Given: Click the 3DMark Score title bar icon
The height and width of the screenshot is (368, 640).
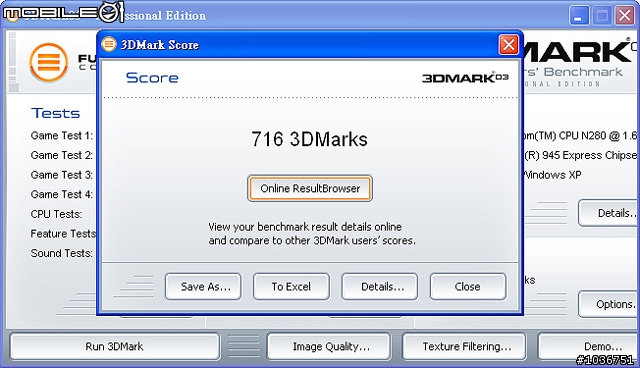Looking at the screenshot, I should (x=109, y=44).
